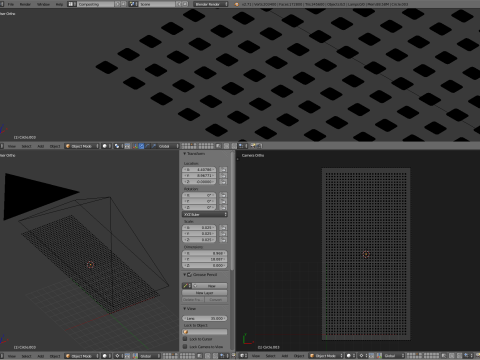Toggle lock on Location Z
This screenshot has width=480, height=360.
[x=223, y=182]
